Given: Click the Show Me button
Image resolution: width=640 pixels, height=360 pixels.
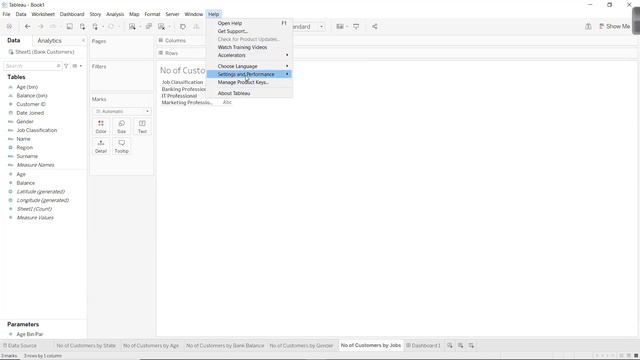Looking at the screenshot, I should (x=615, y=27).
